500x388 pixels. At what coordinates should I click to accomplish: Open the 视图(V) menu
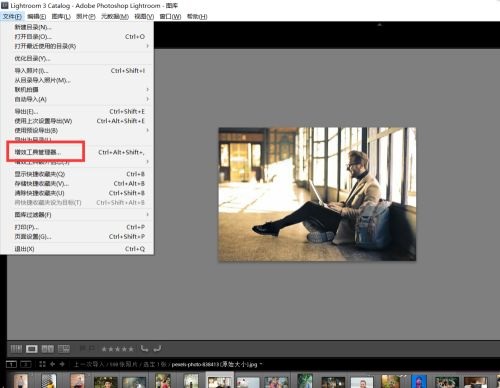point(144,16)
